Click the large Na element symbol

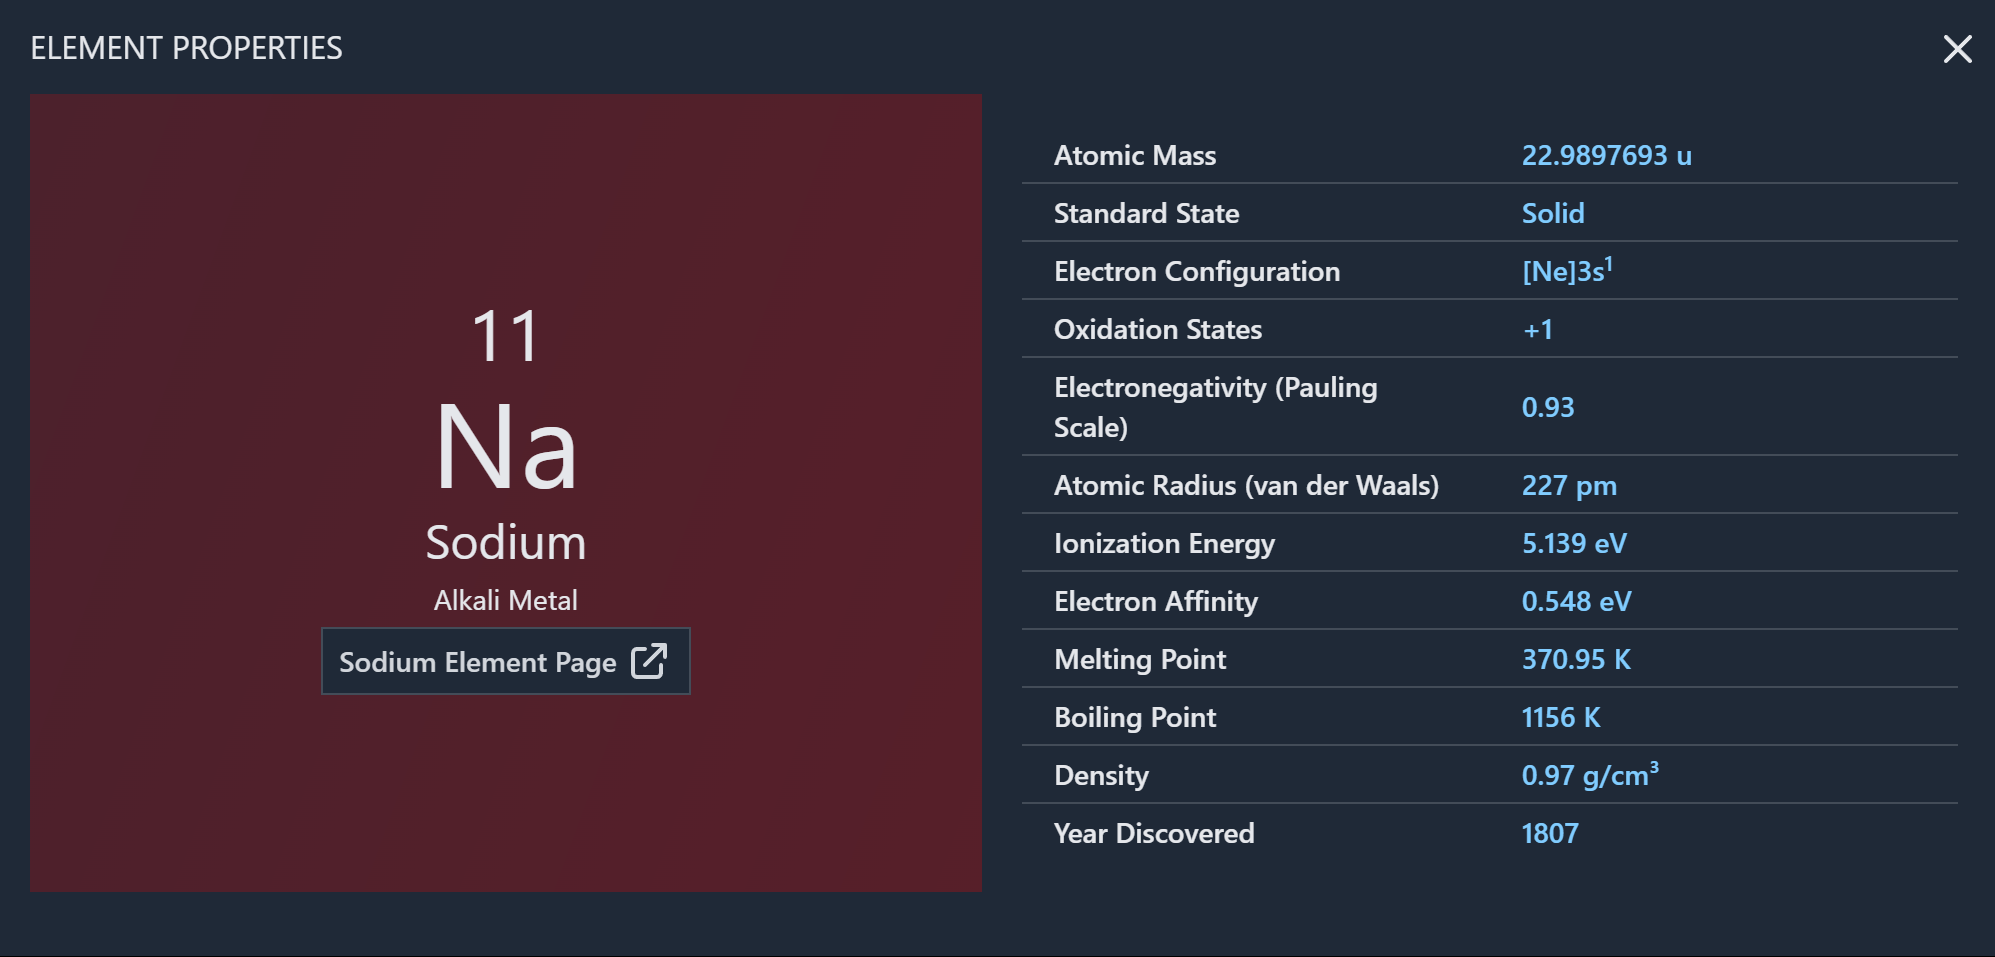506,446
